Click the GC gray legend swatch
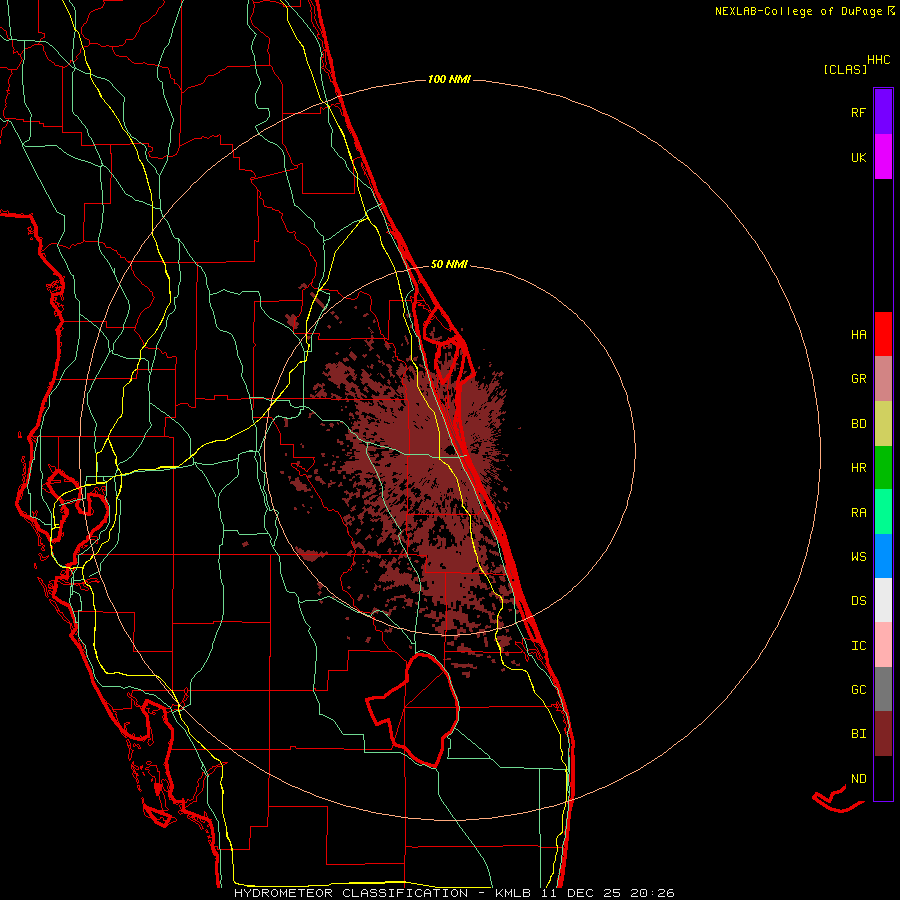The image size is (900, 900). click(x=883, y=689)
